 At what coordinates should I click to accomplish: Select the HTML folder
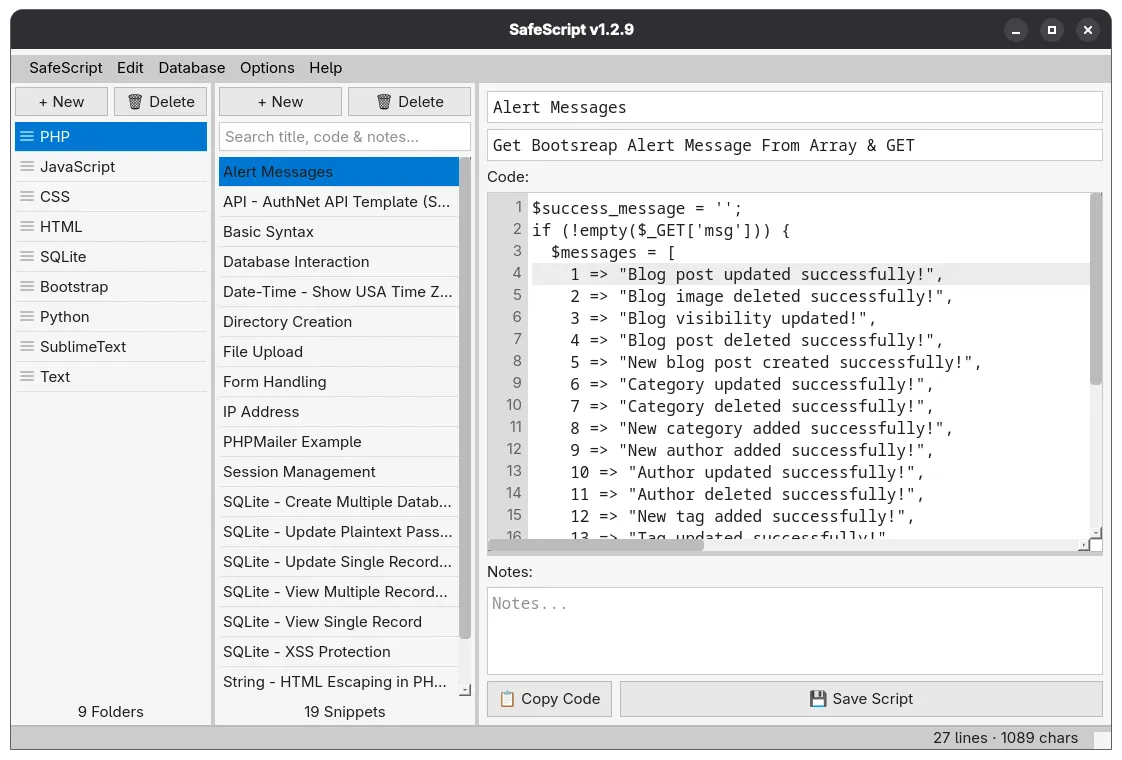[111, 226]
